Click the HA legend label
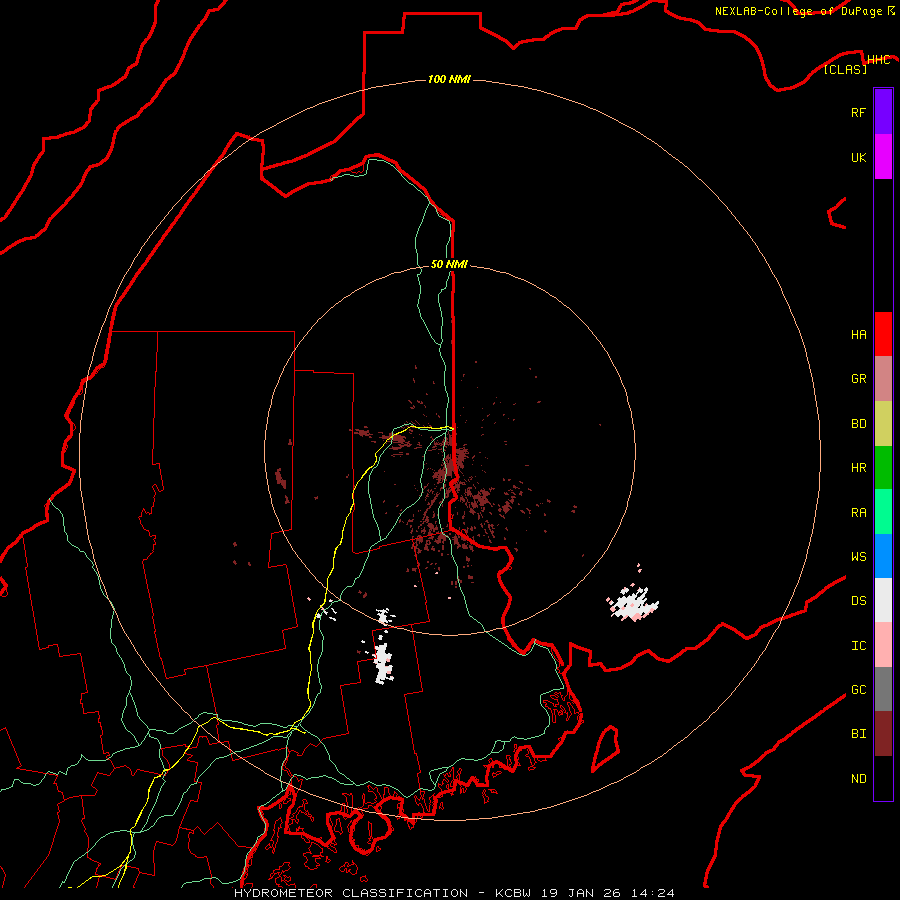The height and width of the screenshot is (900, 900). (x=858, y=334)
